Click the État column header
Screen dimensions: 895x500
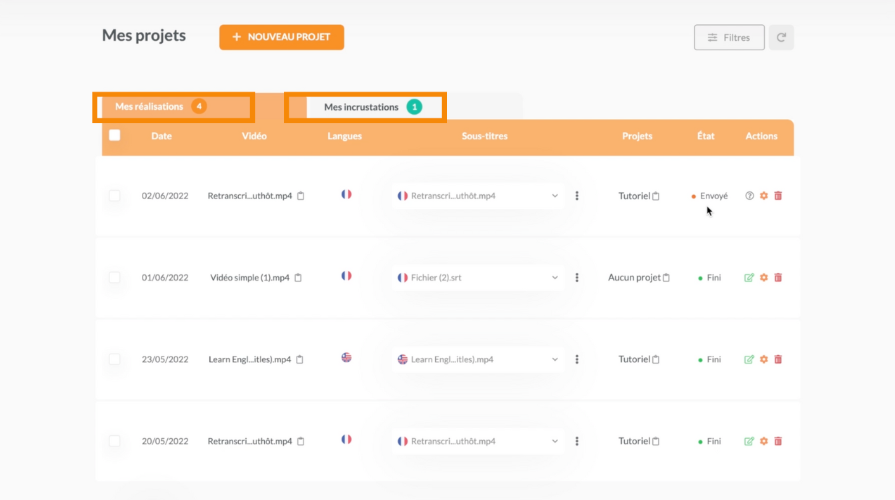pyautogui.click(x=705, y=136)
